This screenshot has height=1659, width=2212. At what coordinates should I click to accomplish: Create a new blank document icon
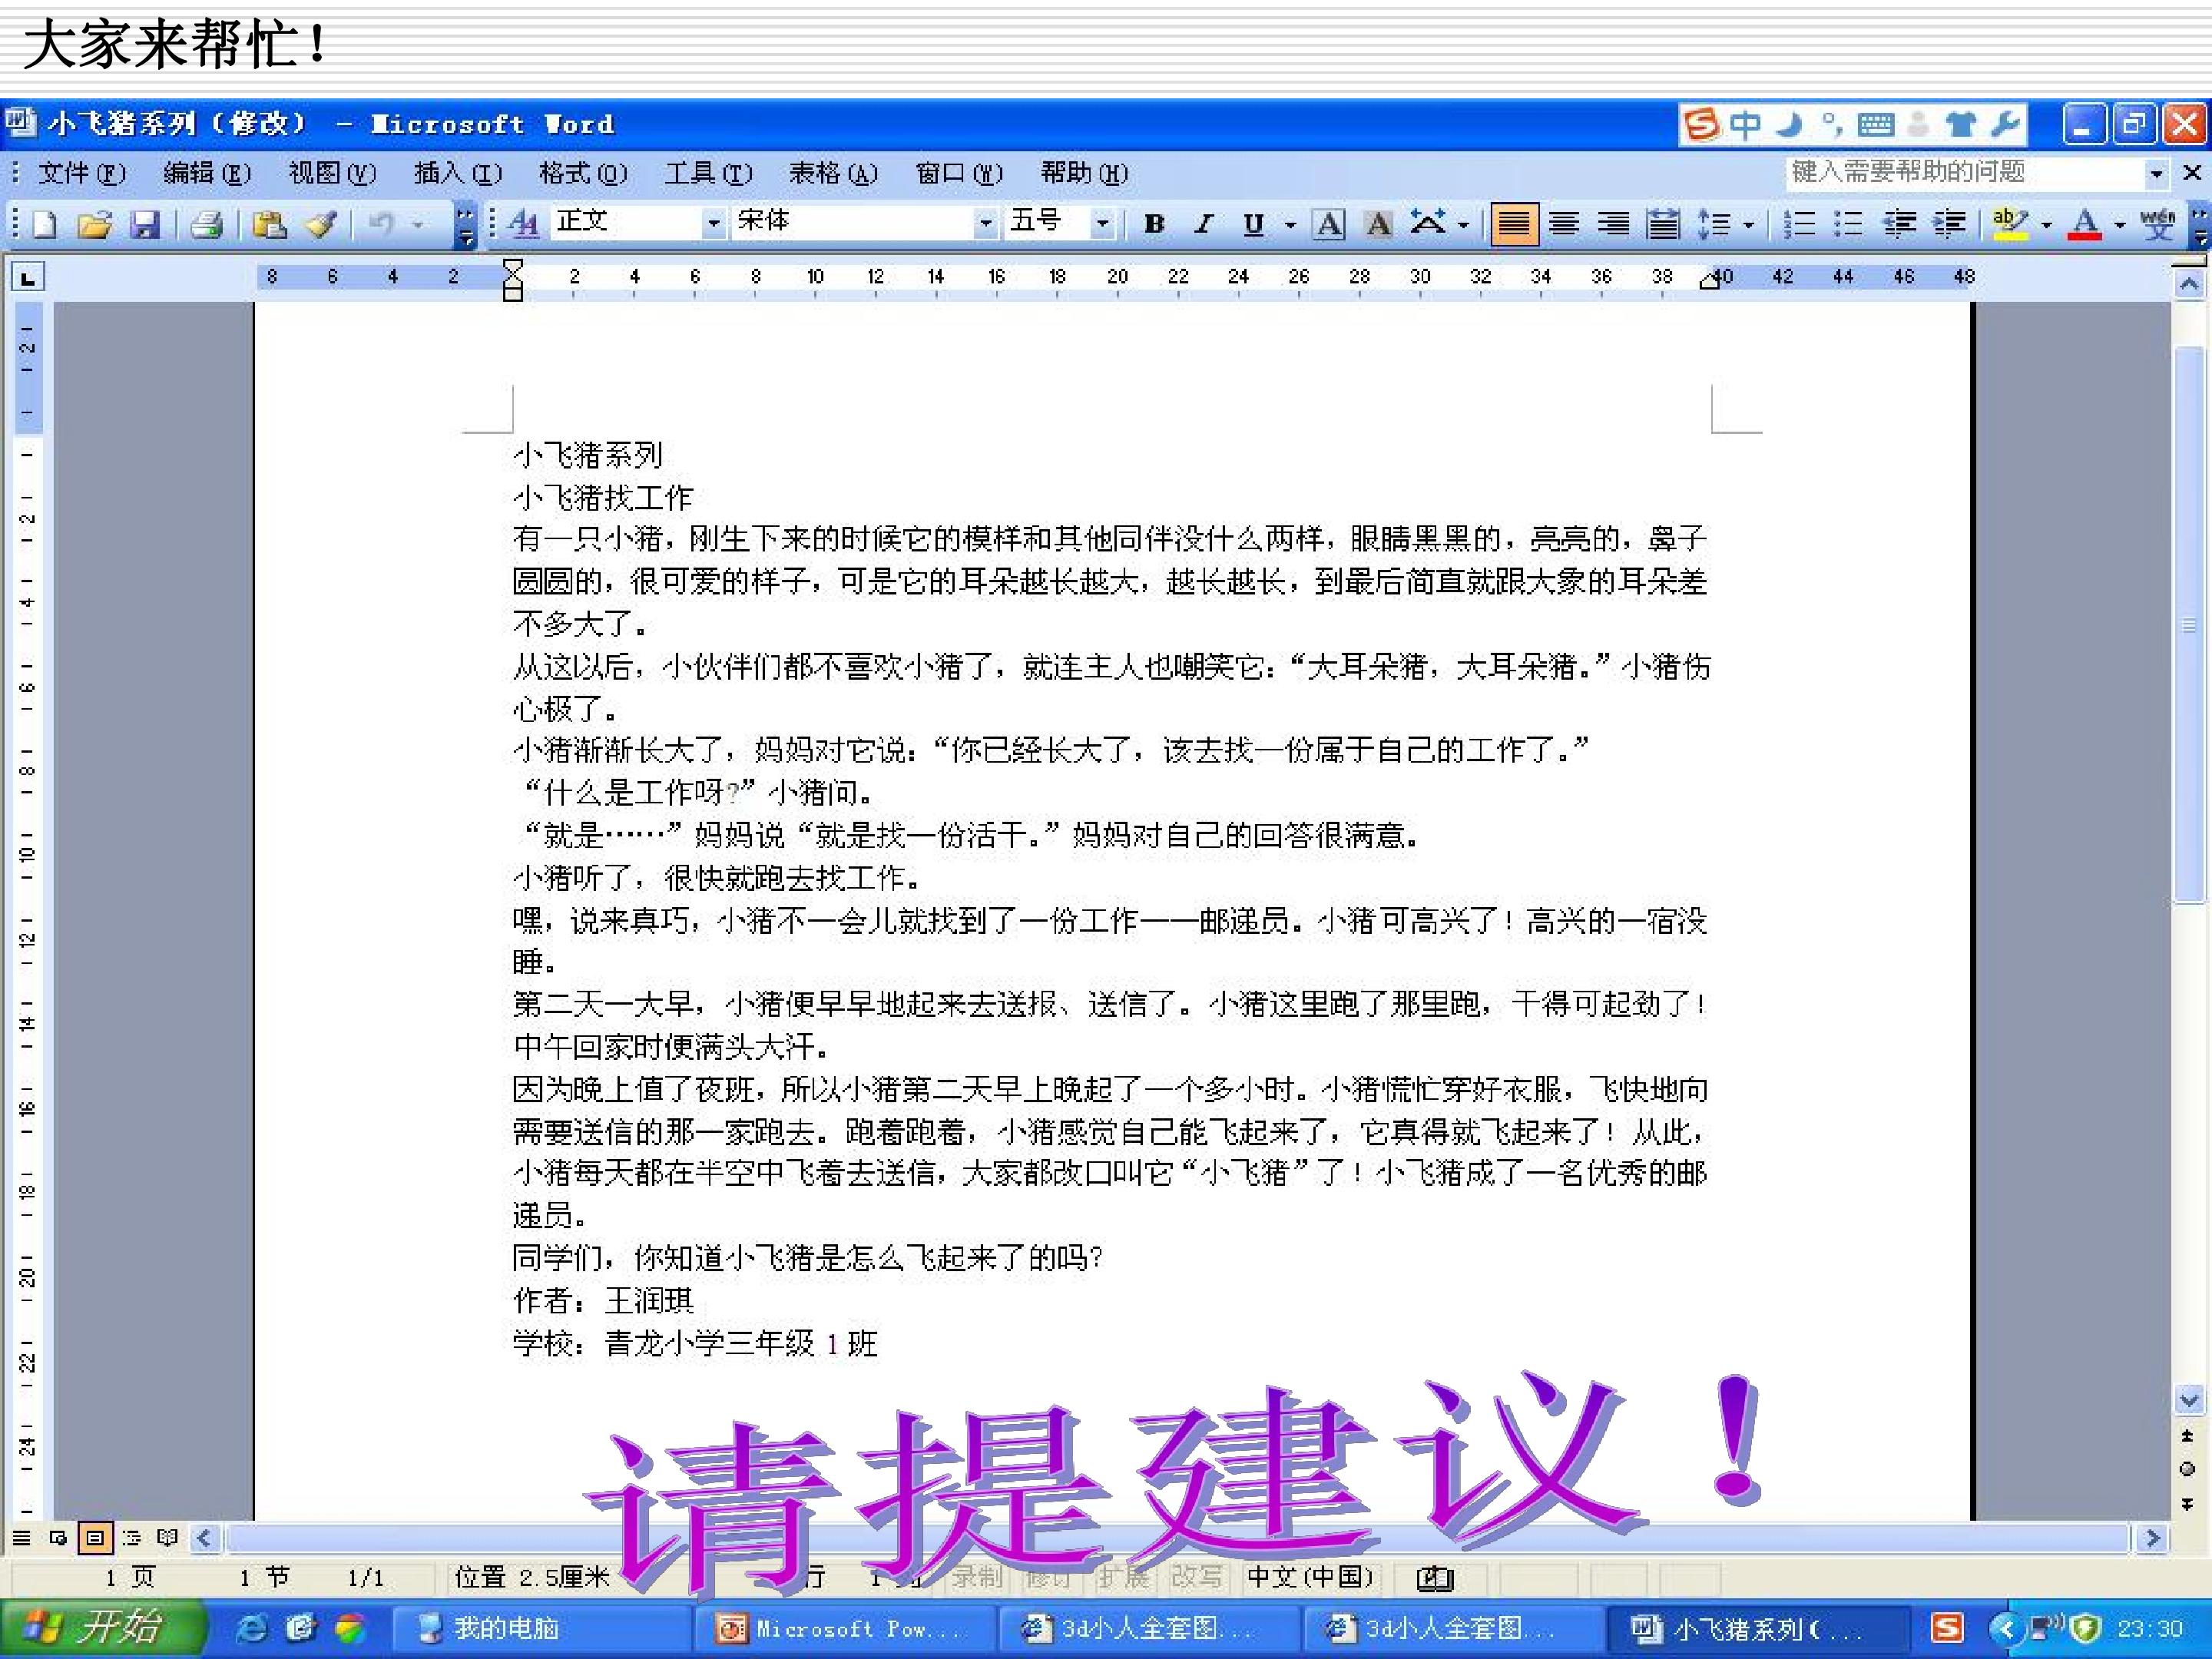pos(45,224)
